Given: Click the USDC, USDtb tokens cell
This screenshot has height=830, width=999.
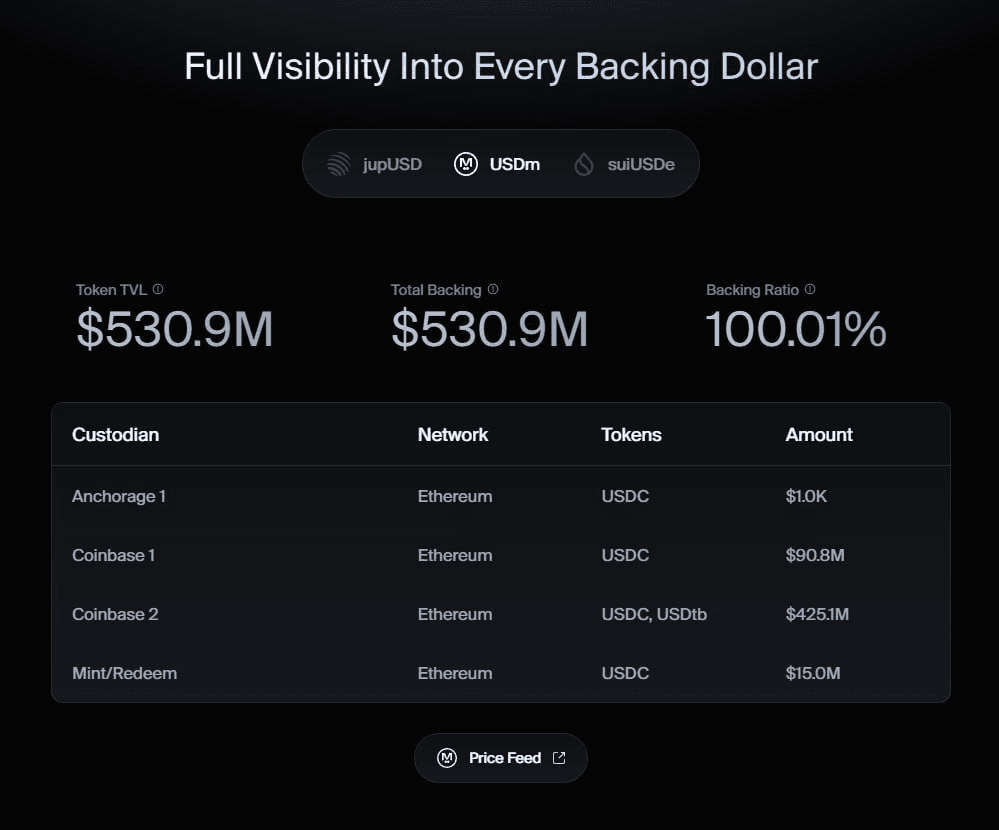Looking at the screenshot, I should 654,615.
